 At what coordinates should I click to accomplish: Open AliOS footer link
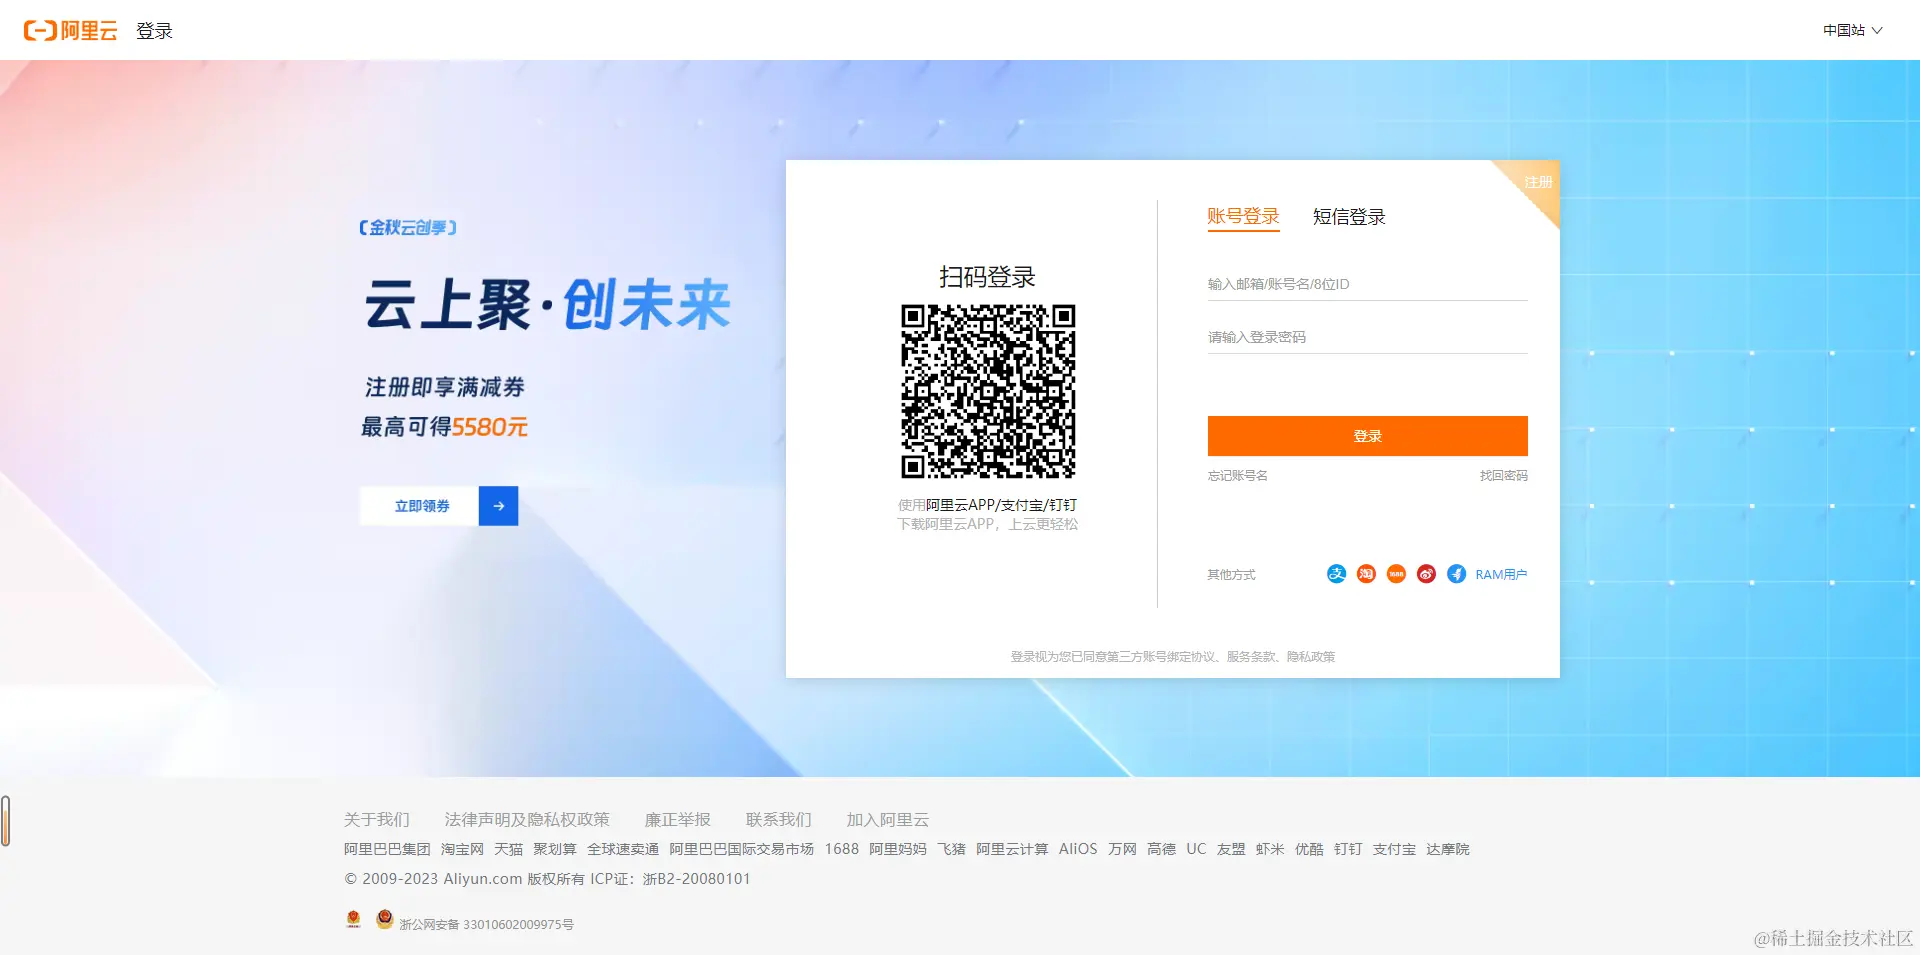(1078, 849)
